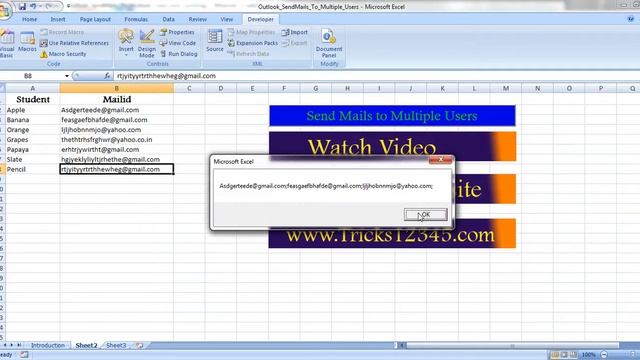Select the Student header cell
Screen dimensions: 640x360
point(33,99)
